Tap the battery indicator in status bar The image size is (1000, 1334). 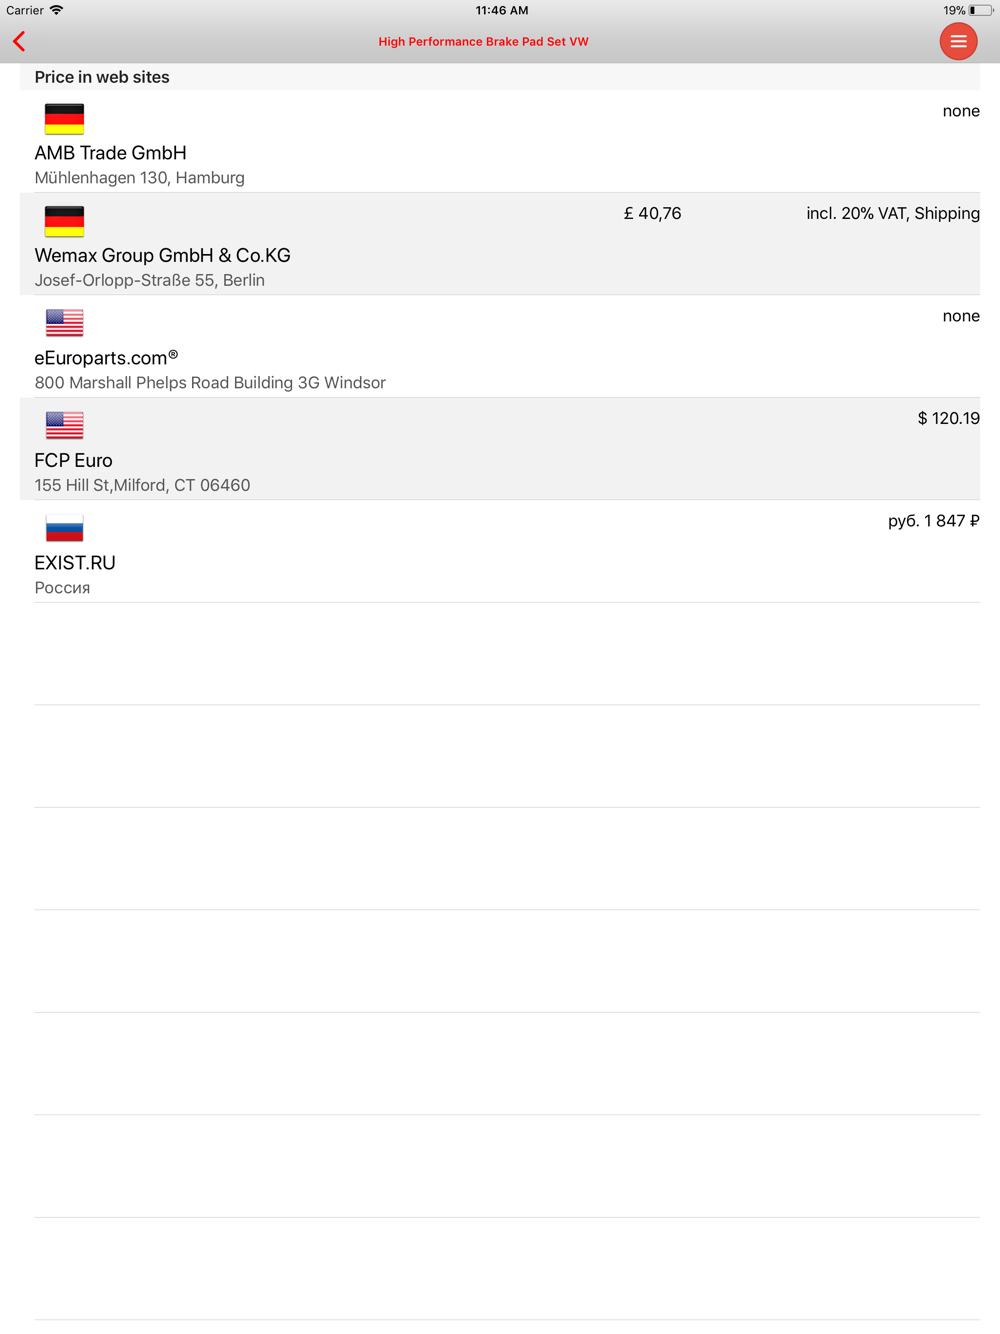click(x=979, y=10)
